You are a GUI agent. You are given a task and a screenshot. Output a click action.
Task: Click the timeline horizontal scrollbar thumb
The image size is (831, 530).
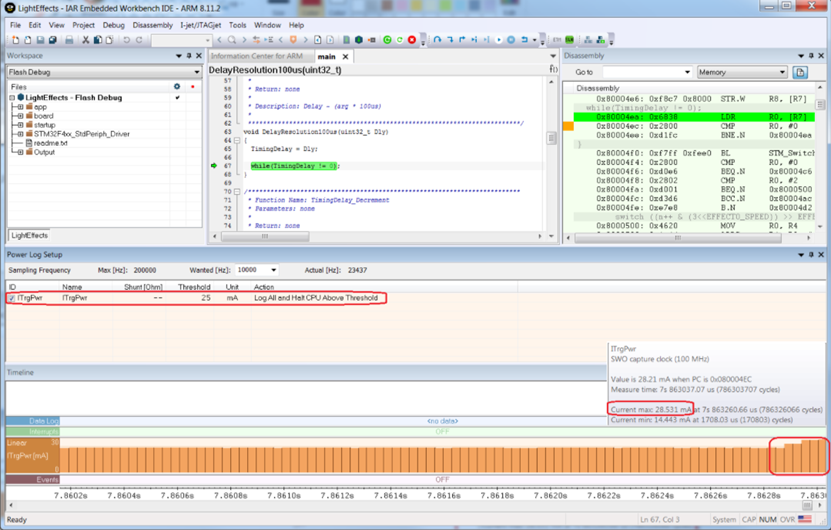tap(807, 506)
